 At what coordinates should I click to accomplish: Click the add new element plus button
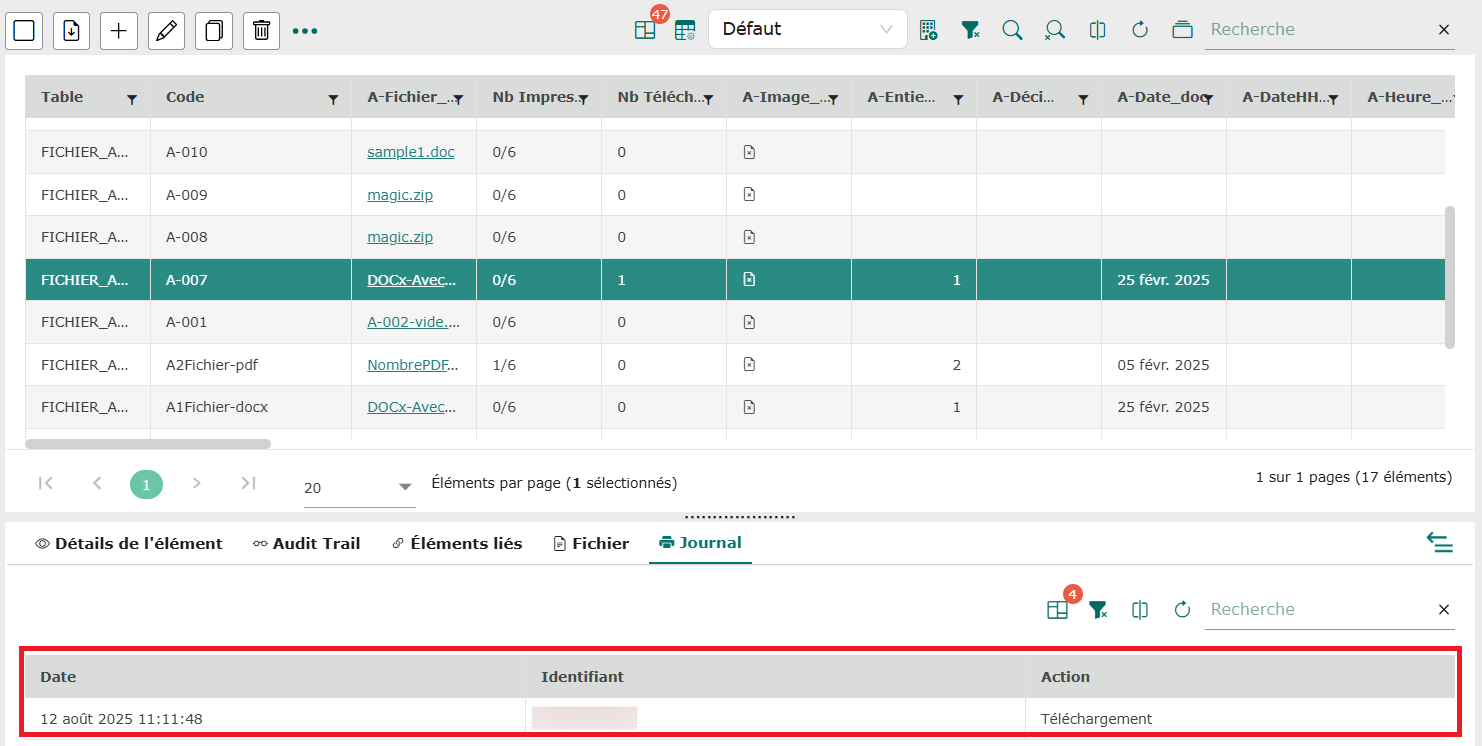click(118, 31)
